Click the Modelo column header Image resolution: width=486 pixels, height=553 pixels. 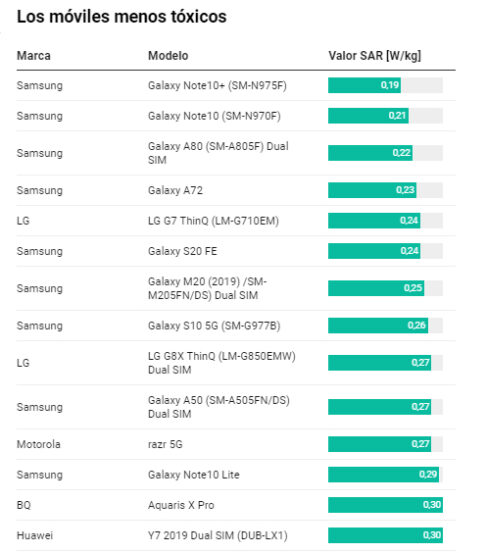click(168, 56)
